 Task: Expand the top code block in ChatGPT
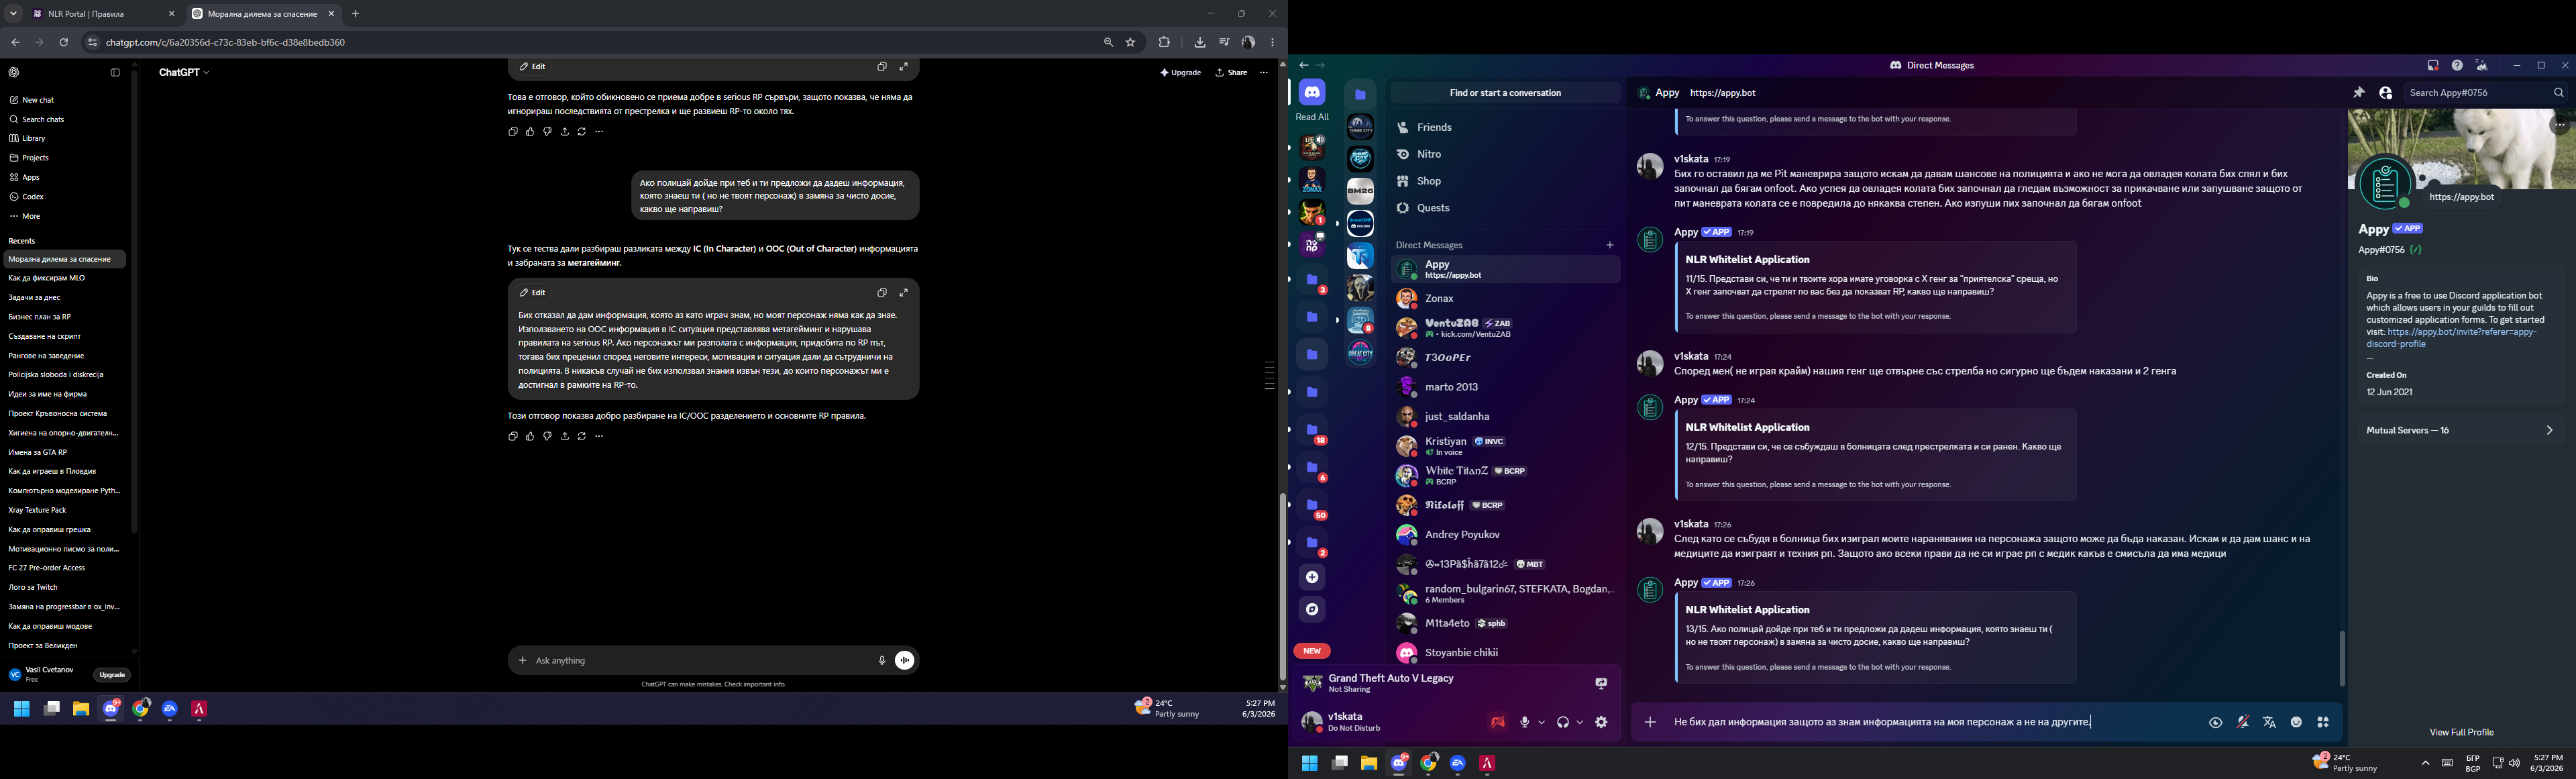coord(904,66)
